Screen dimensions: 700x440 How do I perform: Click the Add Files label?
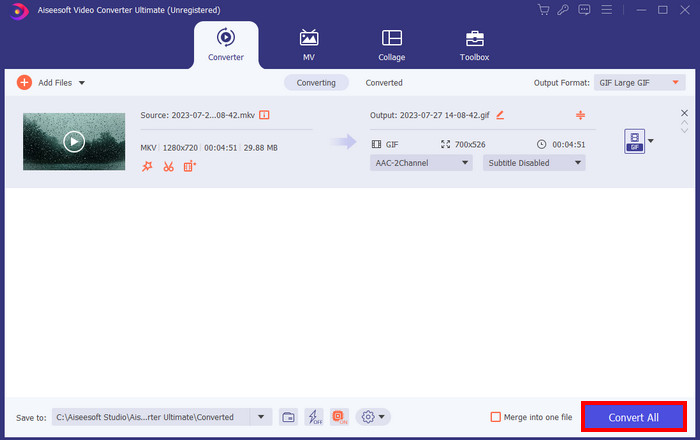55,83
